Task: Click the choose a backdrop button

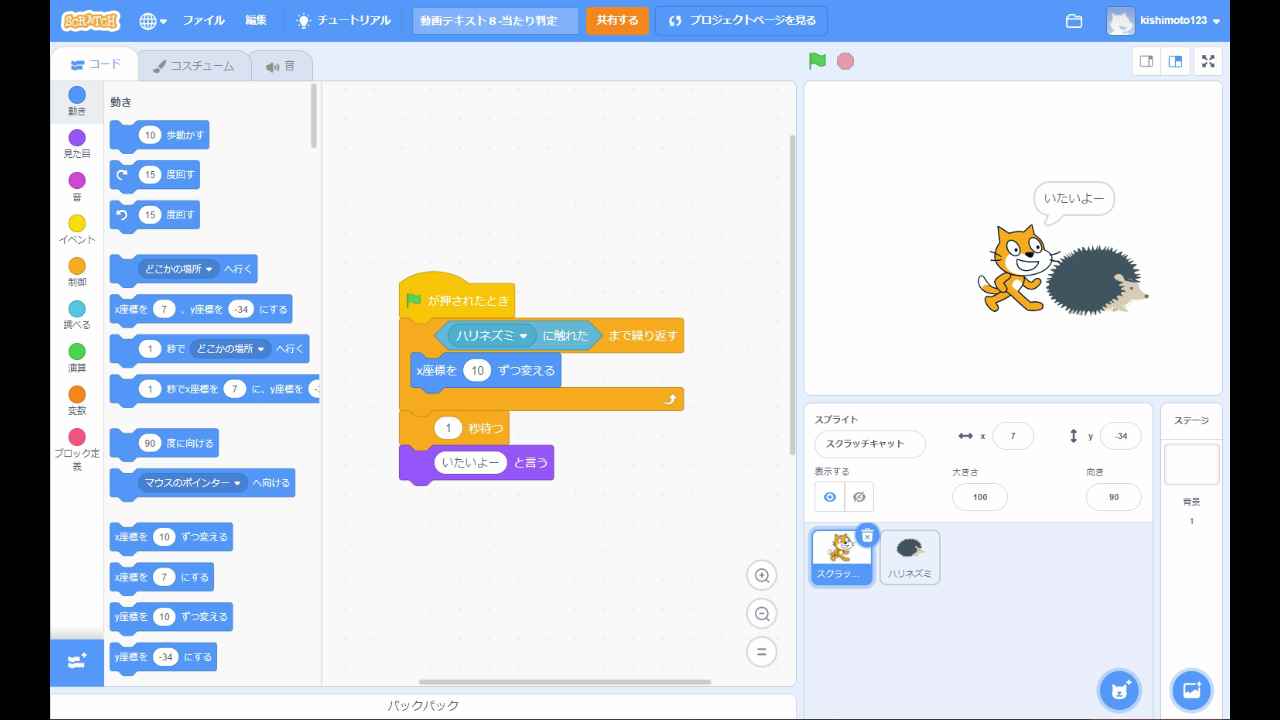Action: (x=1191, y=690)
